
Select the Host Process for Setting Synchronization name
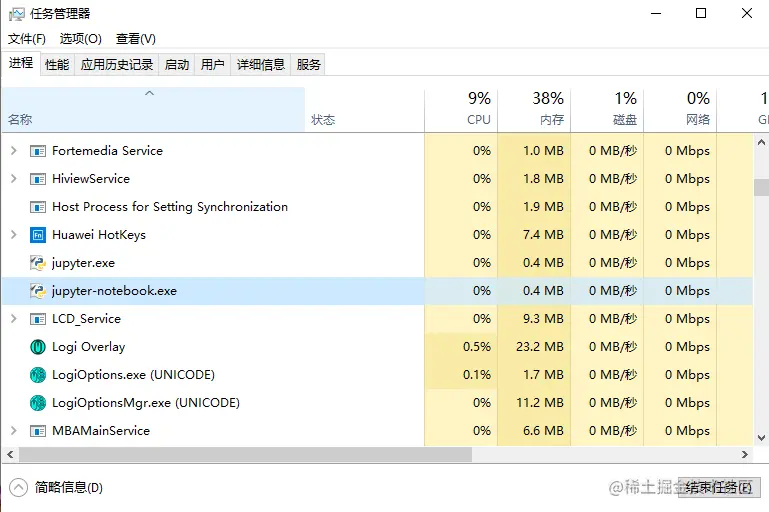(170, 207)
